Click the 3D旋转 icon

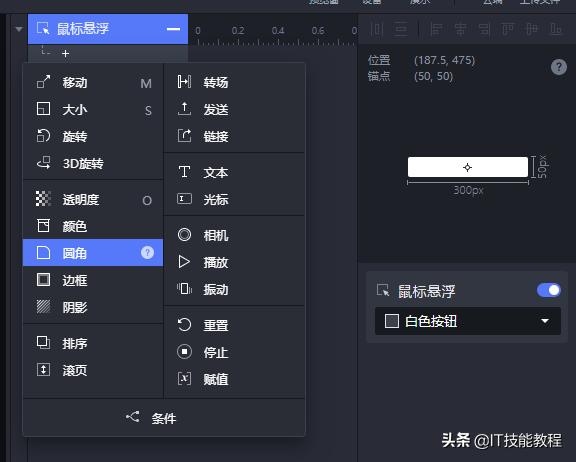coord(44,163)
